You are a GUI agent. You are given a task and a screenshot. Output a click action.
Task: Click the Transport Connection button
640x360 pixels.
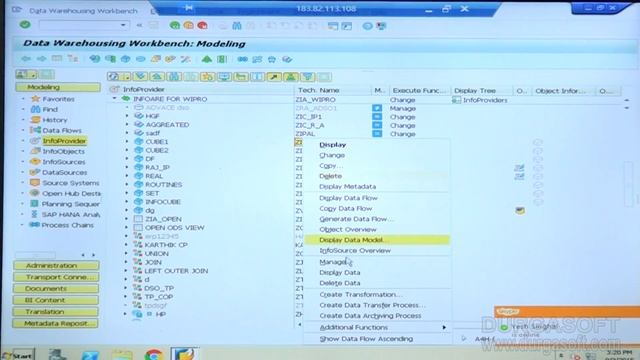[x=56, y=277]
